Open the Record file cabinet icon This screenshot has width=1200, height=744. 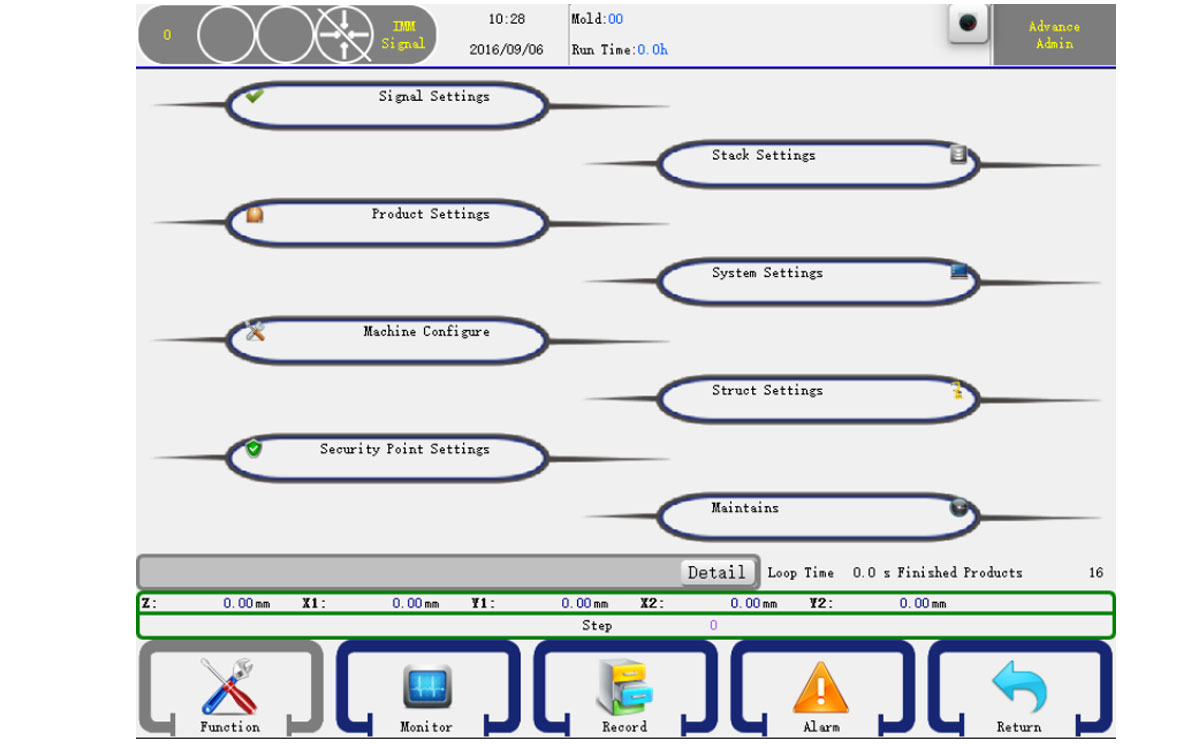[x=624, y=687]
